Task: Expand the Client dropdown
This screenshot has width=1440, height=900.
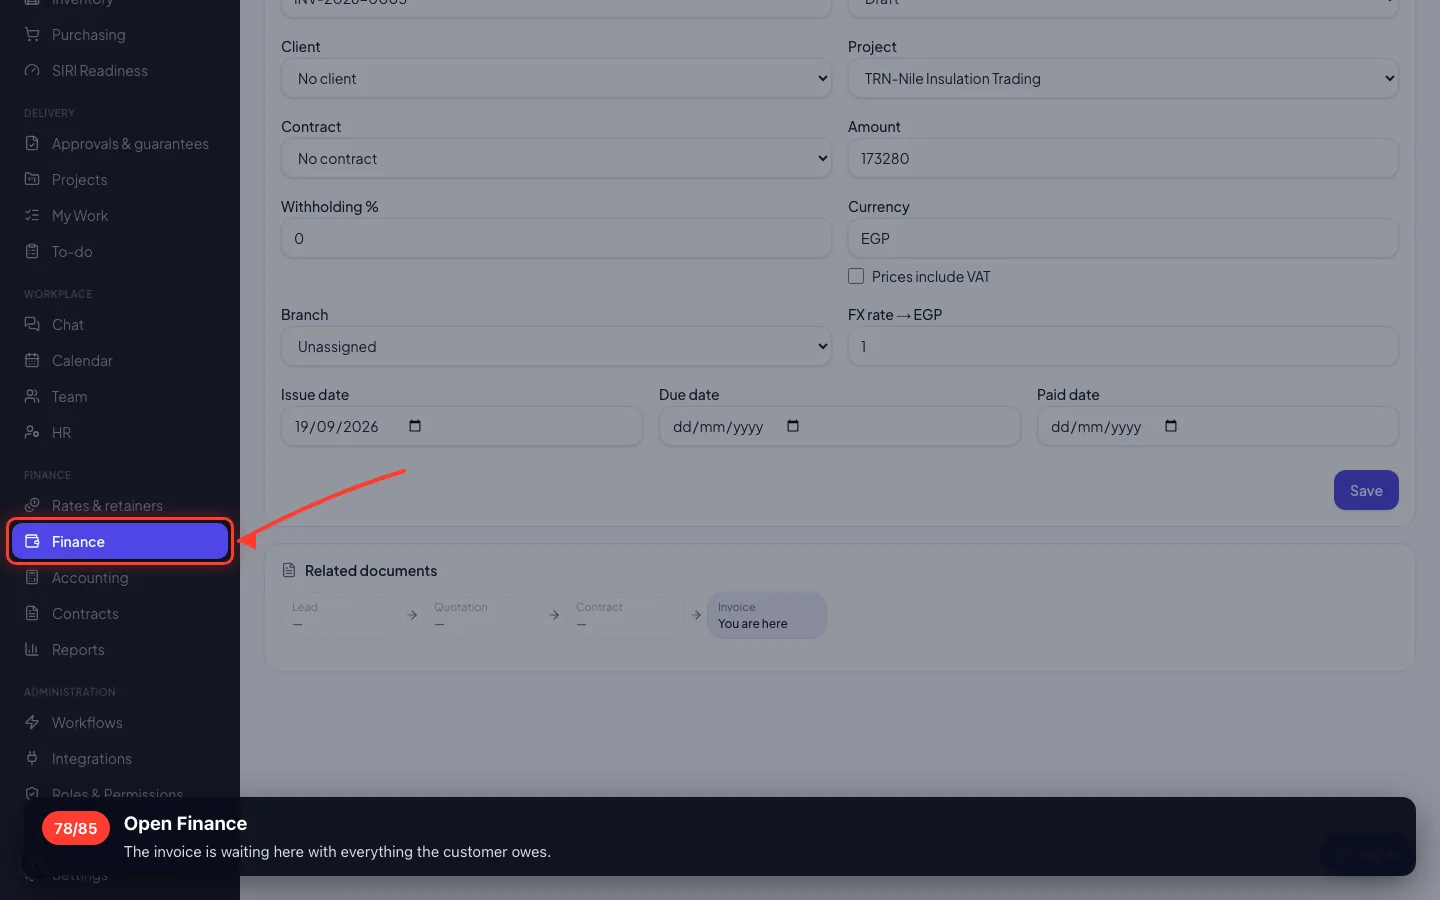Action: pos(556,78)
